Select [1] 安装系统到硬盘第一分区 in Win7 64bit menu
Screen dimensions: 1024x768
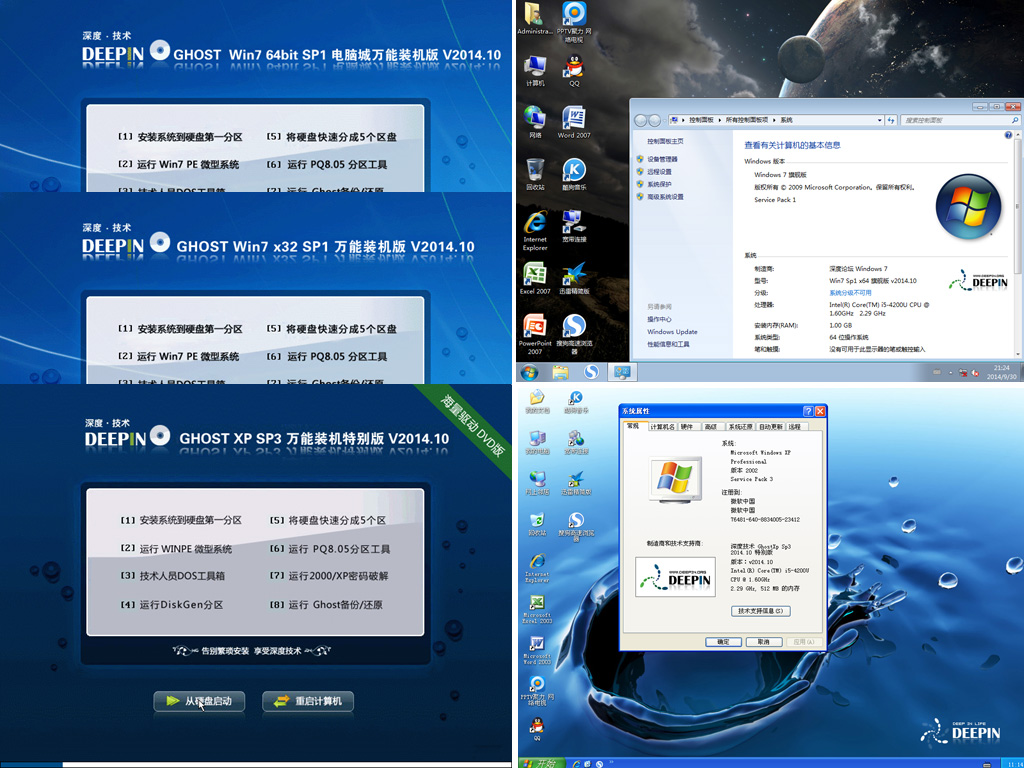pos(180,137)
